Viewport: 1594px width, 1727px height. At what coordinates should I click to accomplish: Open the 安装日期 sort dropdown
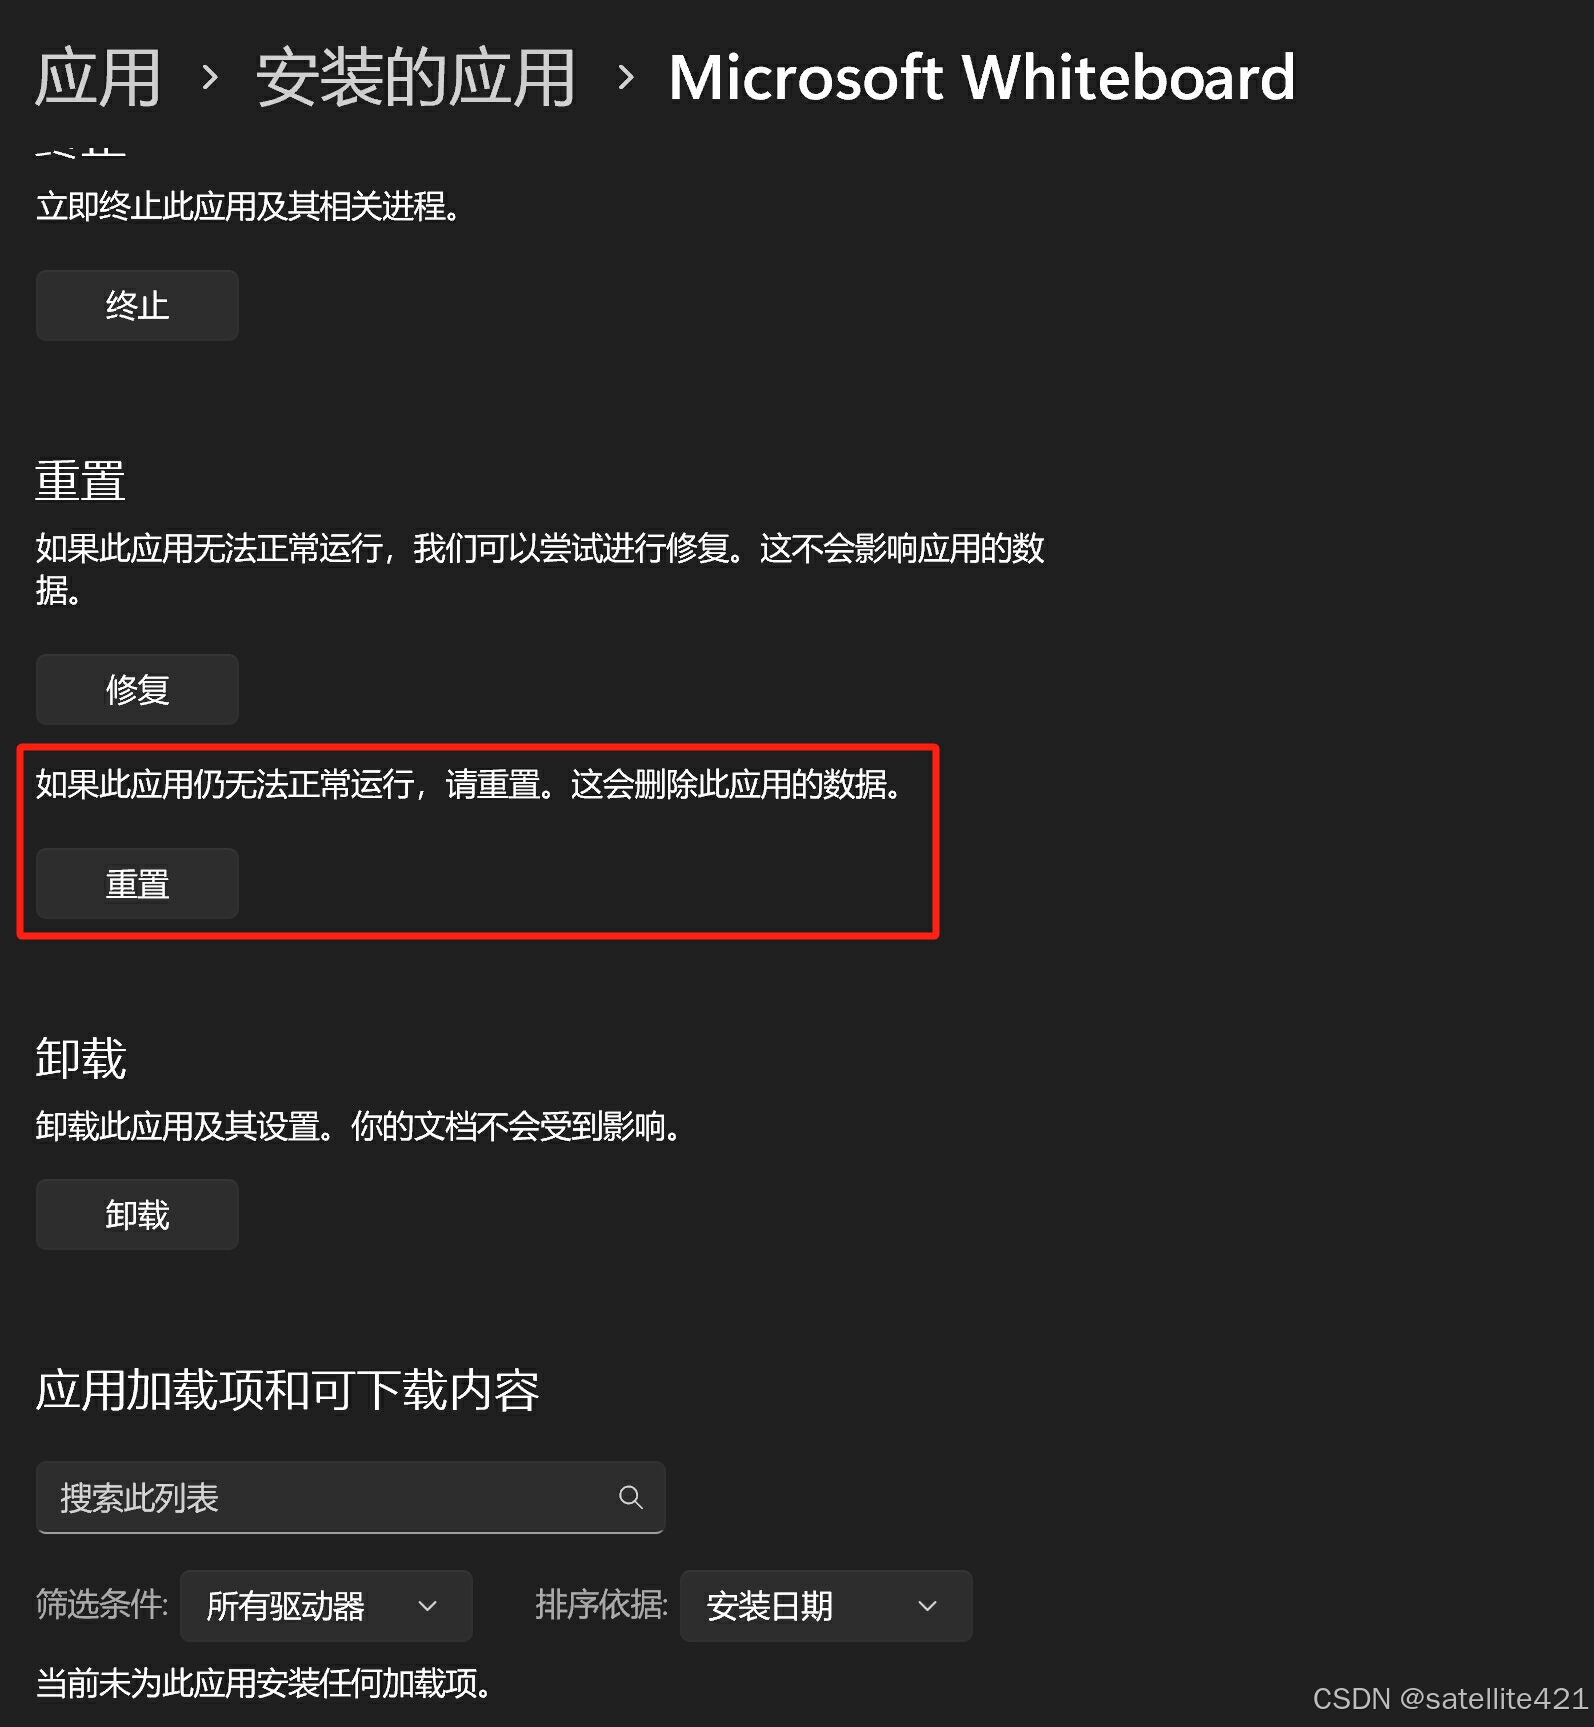point(826,1606)
